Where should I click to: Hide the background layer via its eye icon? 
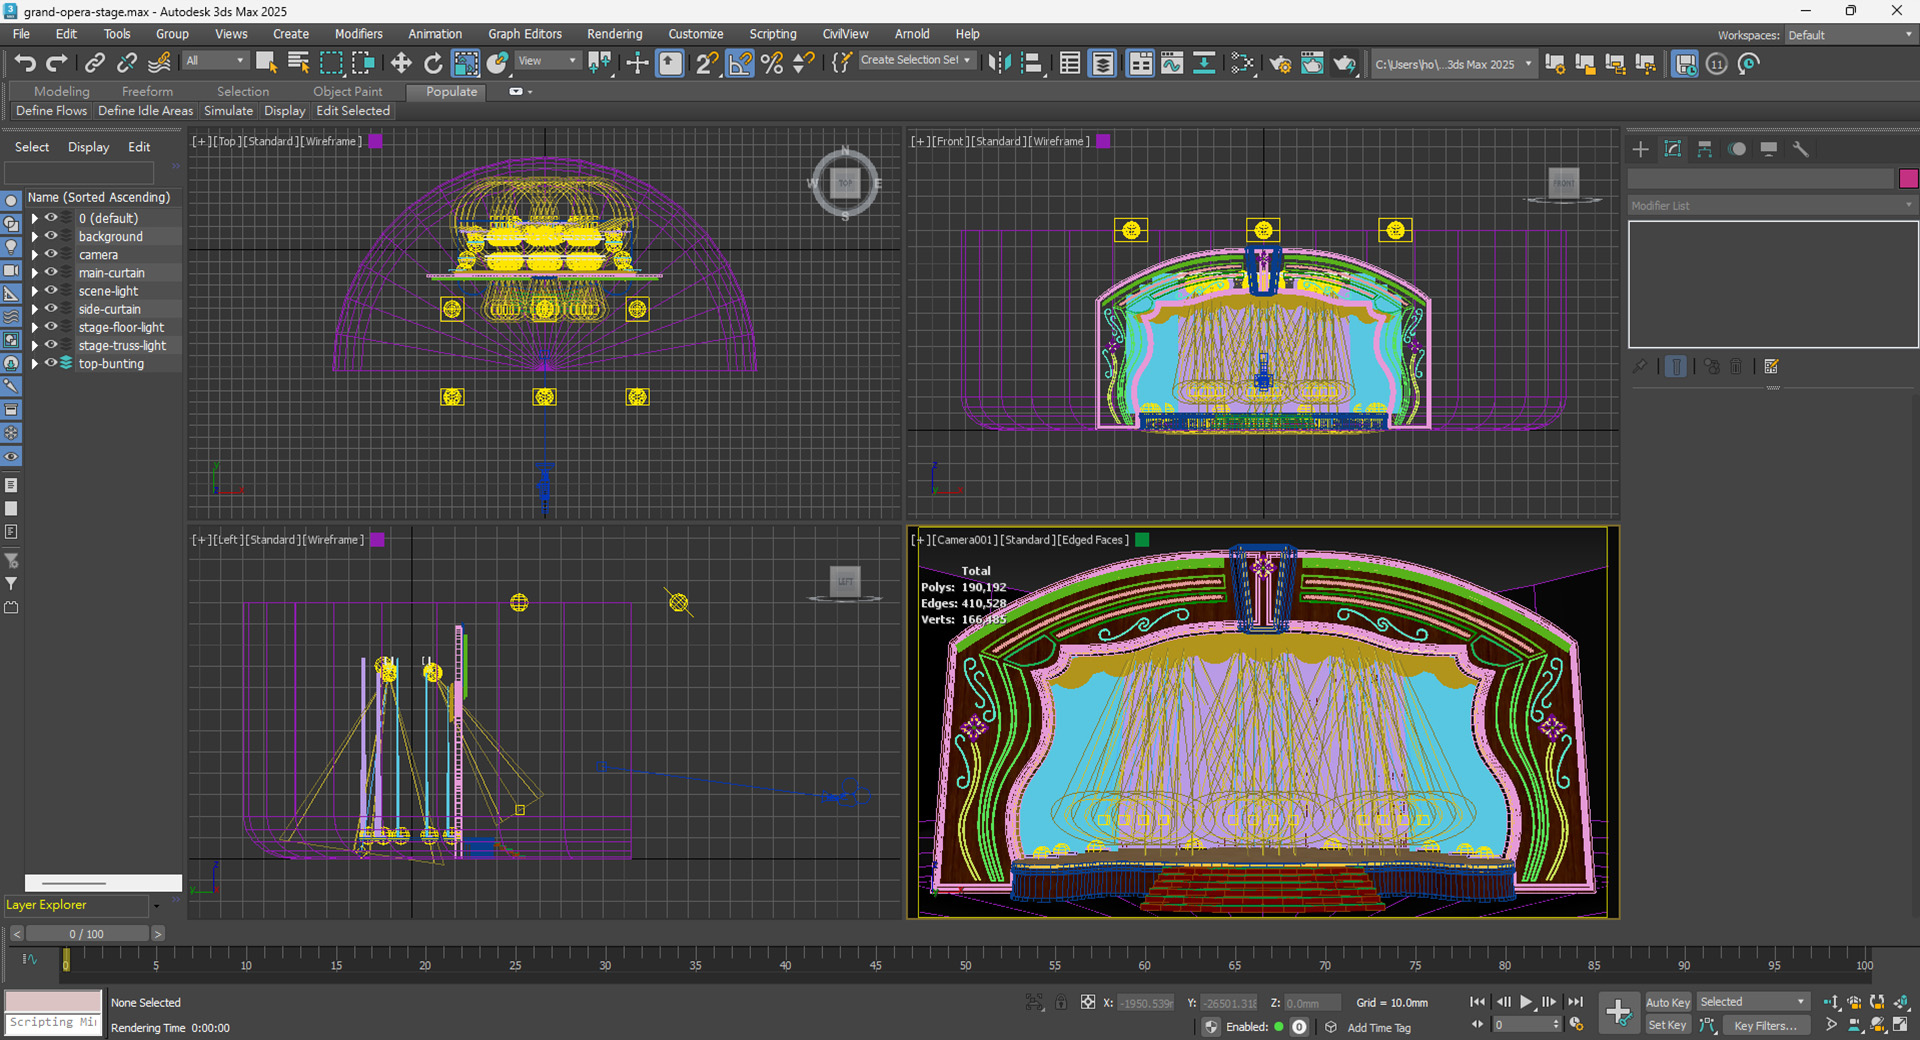point(51,236)
